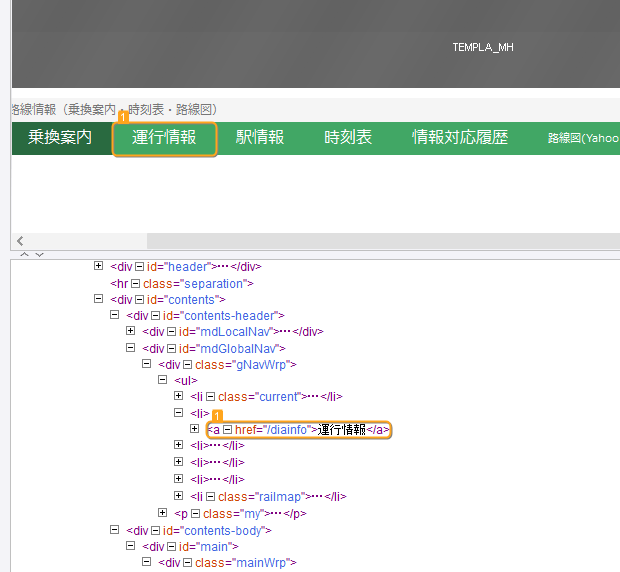Expand the p class="my" node
This screenshot has width=620, height=572.
(x=163, y=513)
